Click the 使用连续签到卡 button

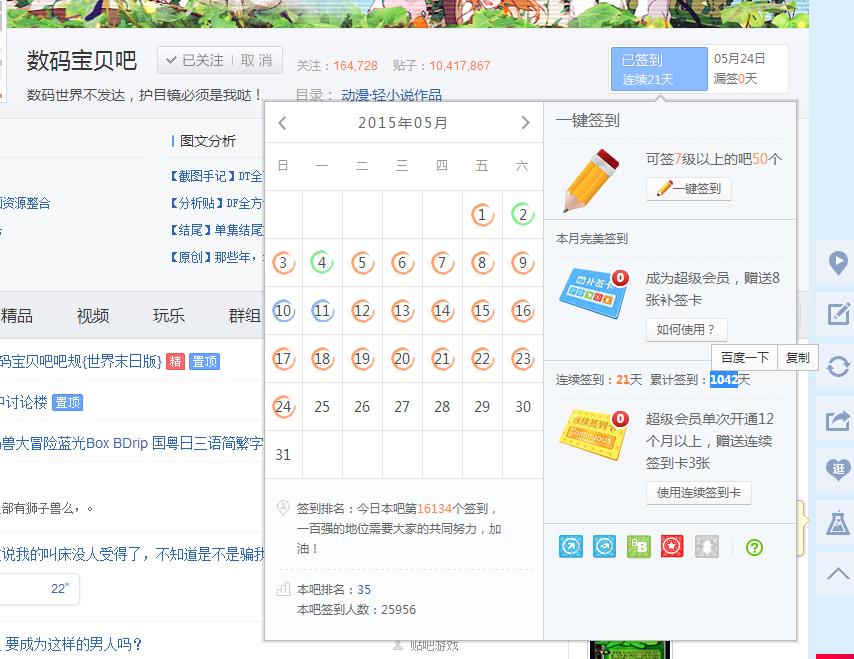698,493
